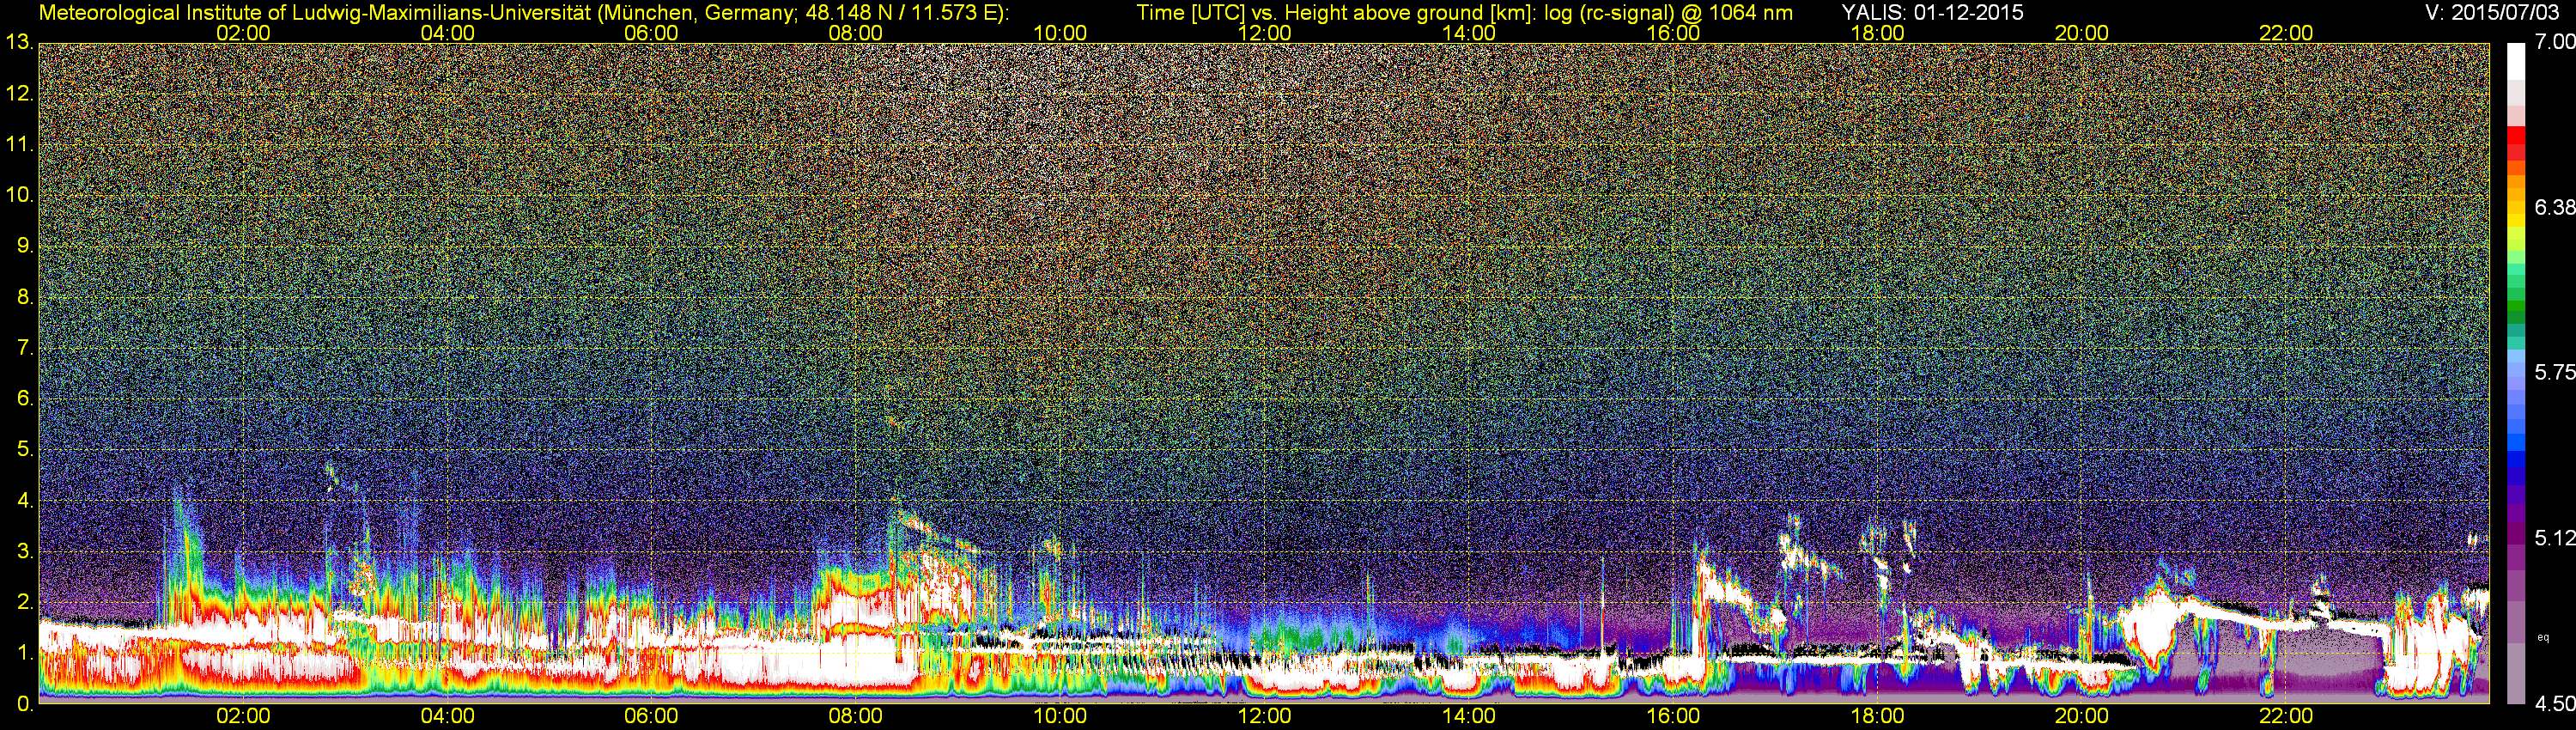Click 12:00 on the upper time axis

pos(1264,33)
